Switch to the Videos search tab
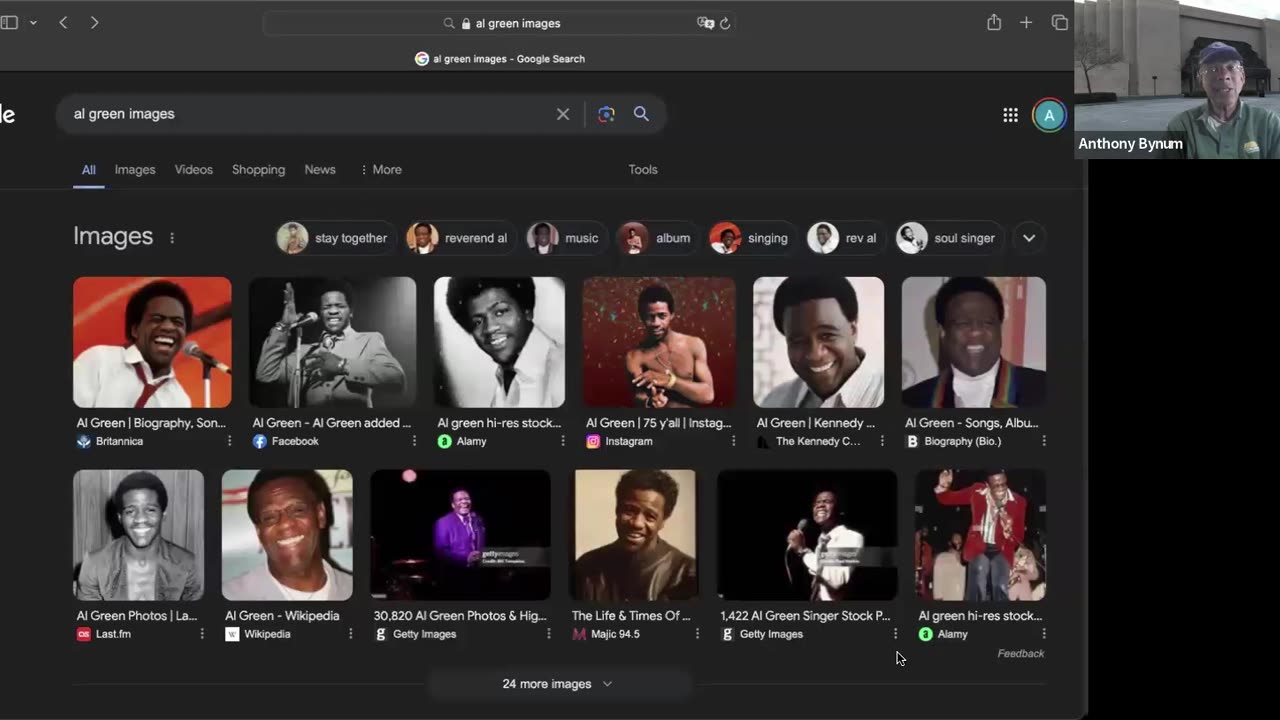Viewport: 1280px width, 720px height. point(194,170)
